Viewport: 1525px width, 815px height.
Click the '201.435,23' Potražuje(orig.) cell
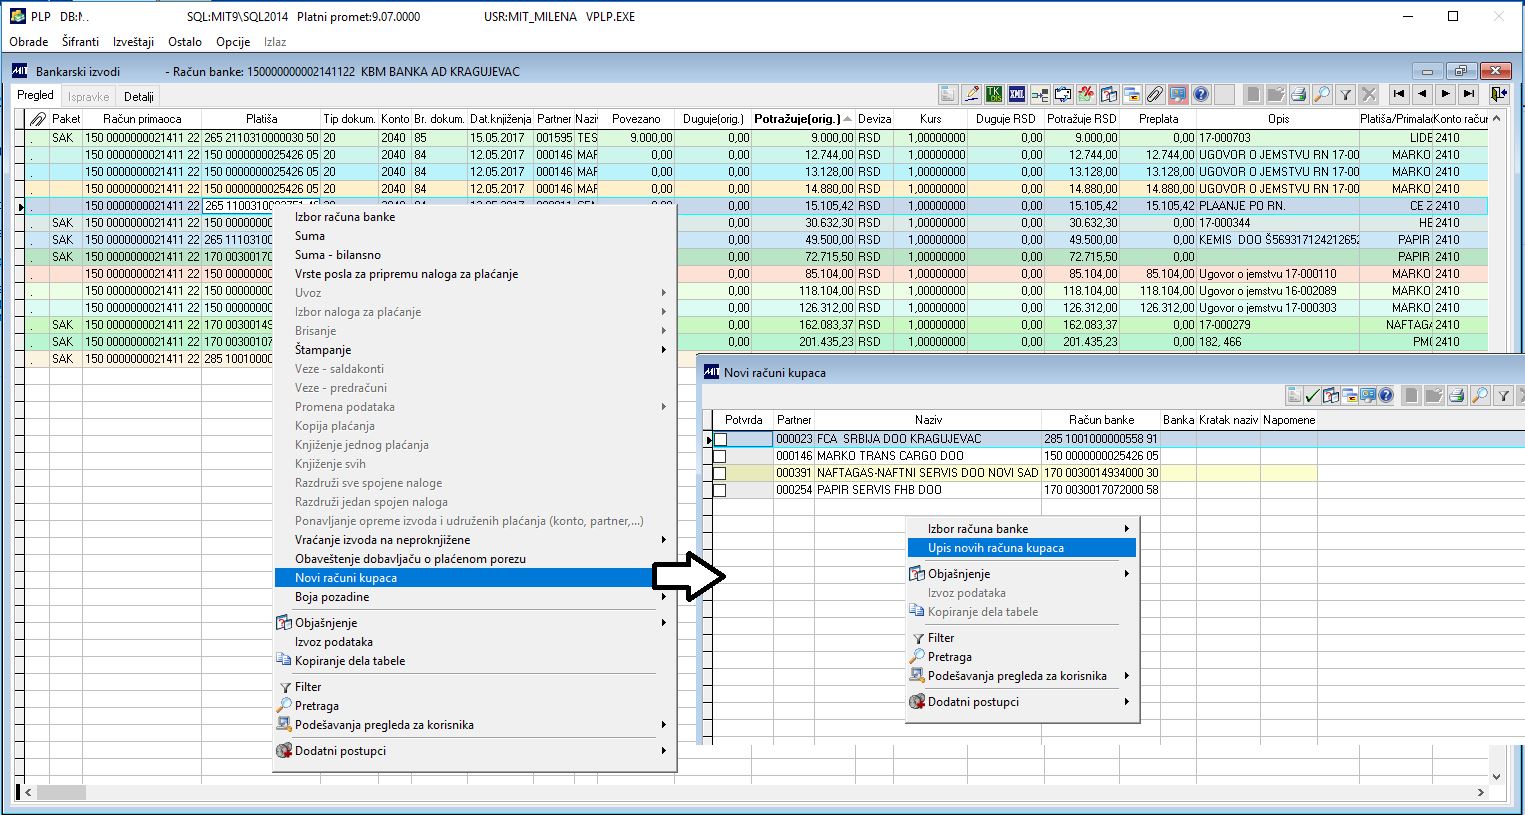(x=802, y=342)
